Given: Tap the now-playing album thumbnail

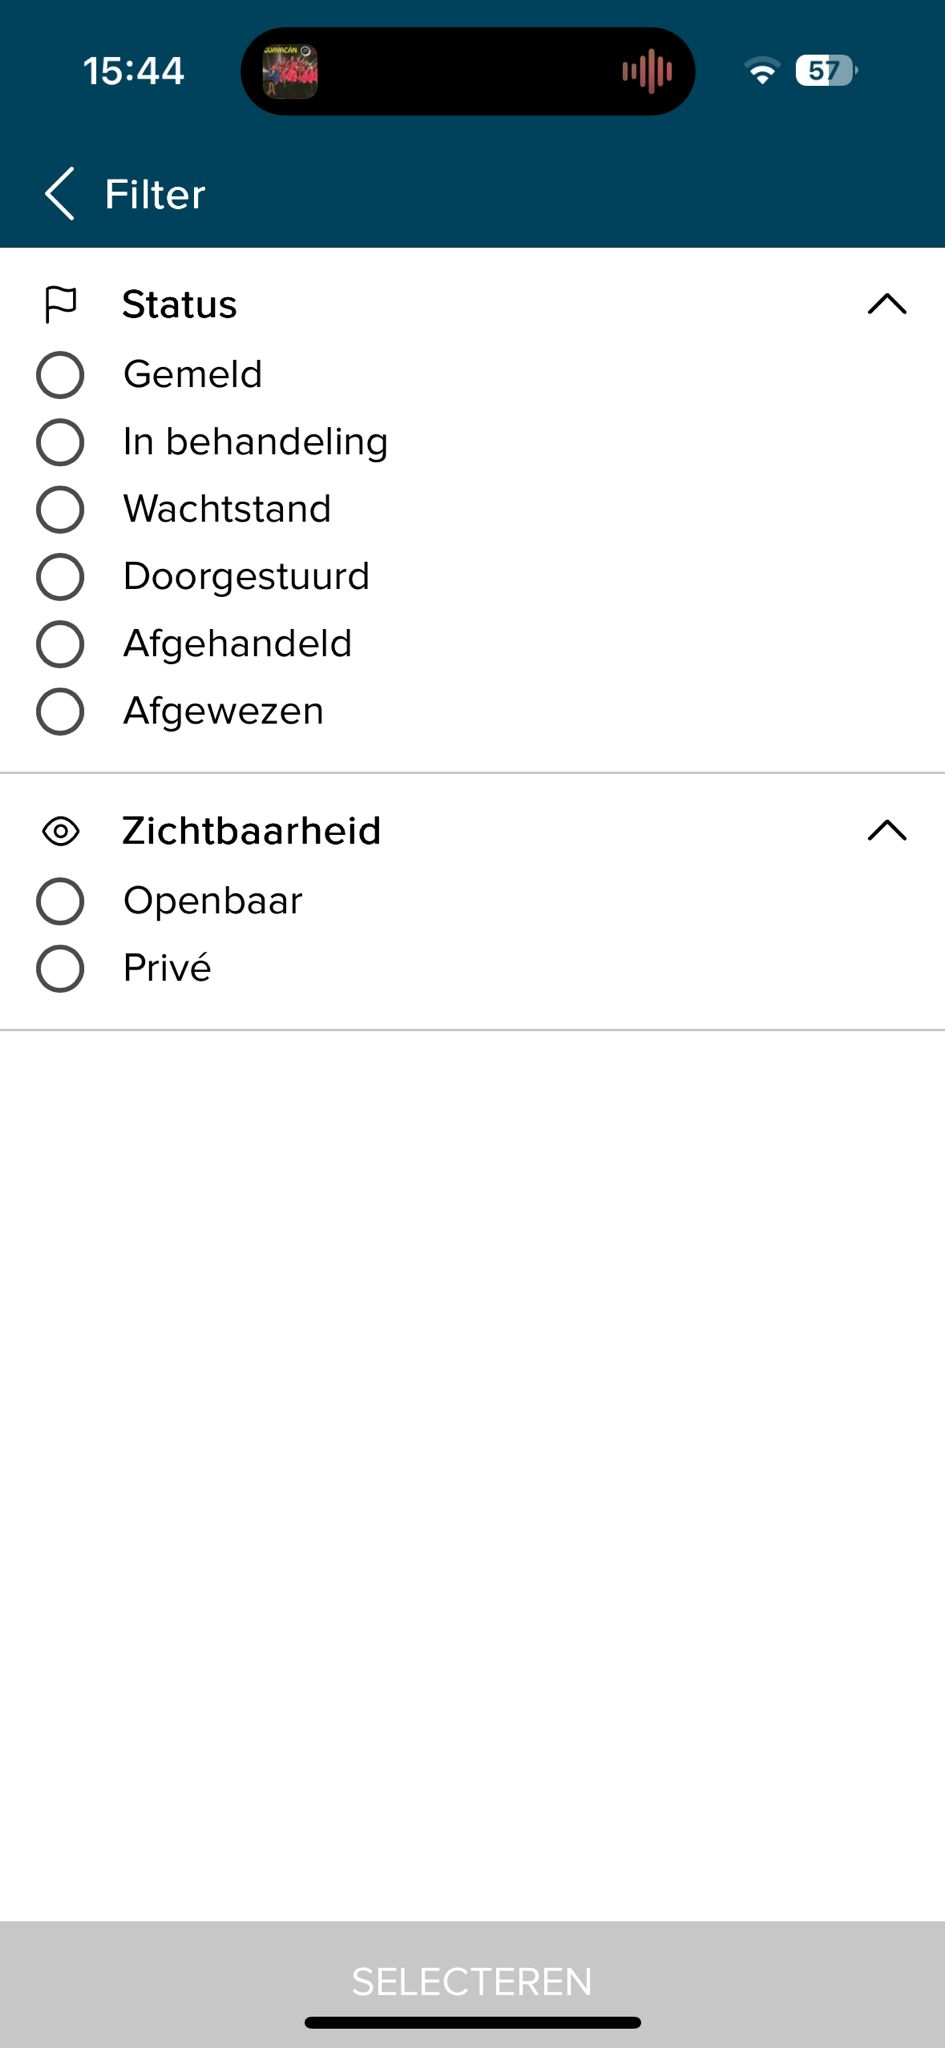Looking at the screenshot, I should [290, 71].
